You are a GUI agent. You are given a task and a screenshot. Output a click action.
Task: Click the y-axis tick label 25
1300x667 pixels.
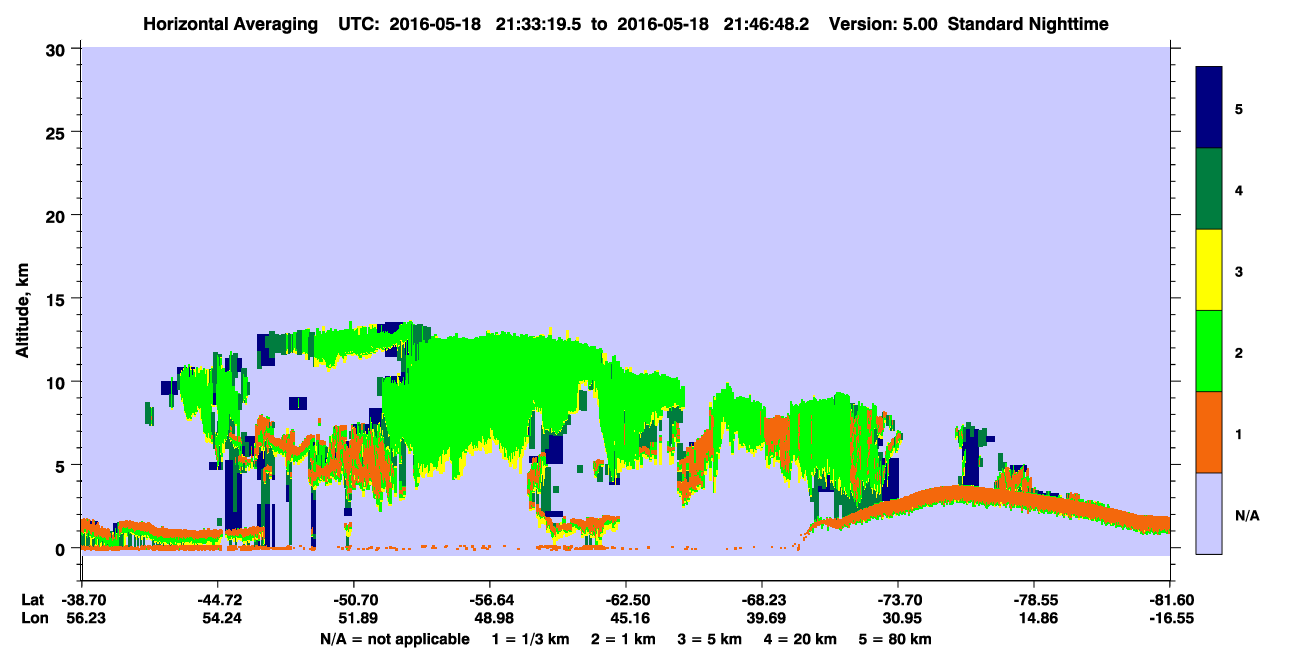point(57,132)
